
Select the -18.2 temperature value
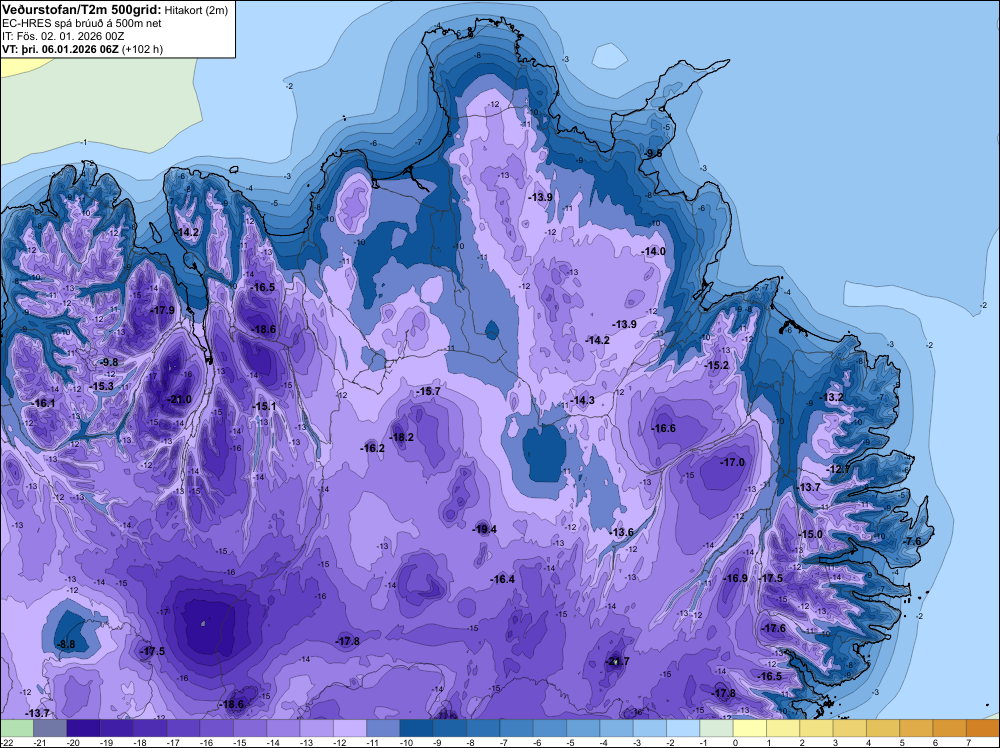click(x=402, y=437)
